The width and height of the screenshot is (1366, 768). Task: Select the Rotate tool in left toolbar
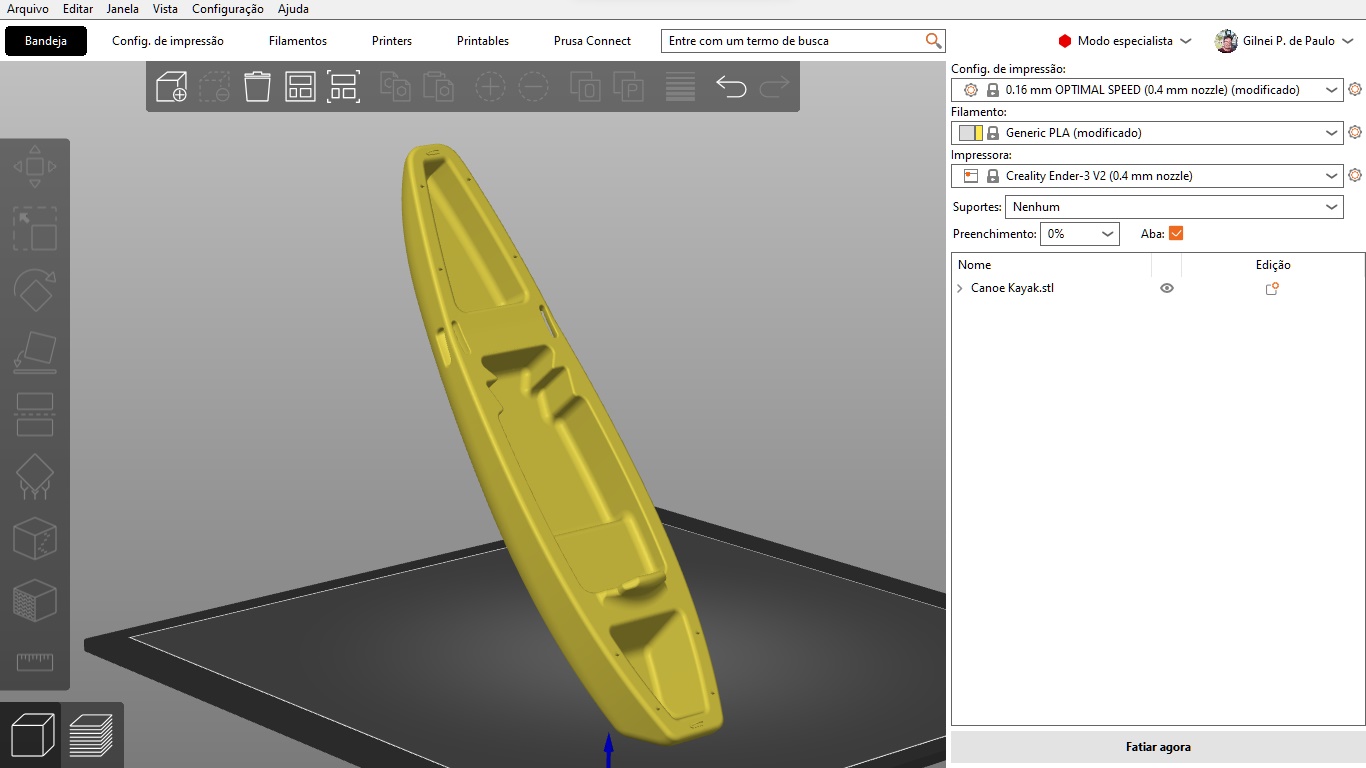[35, 291]
